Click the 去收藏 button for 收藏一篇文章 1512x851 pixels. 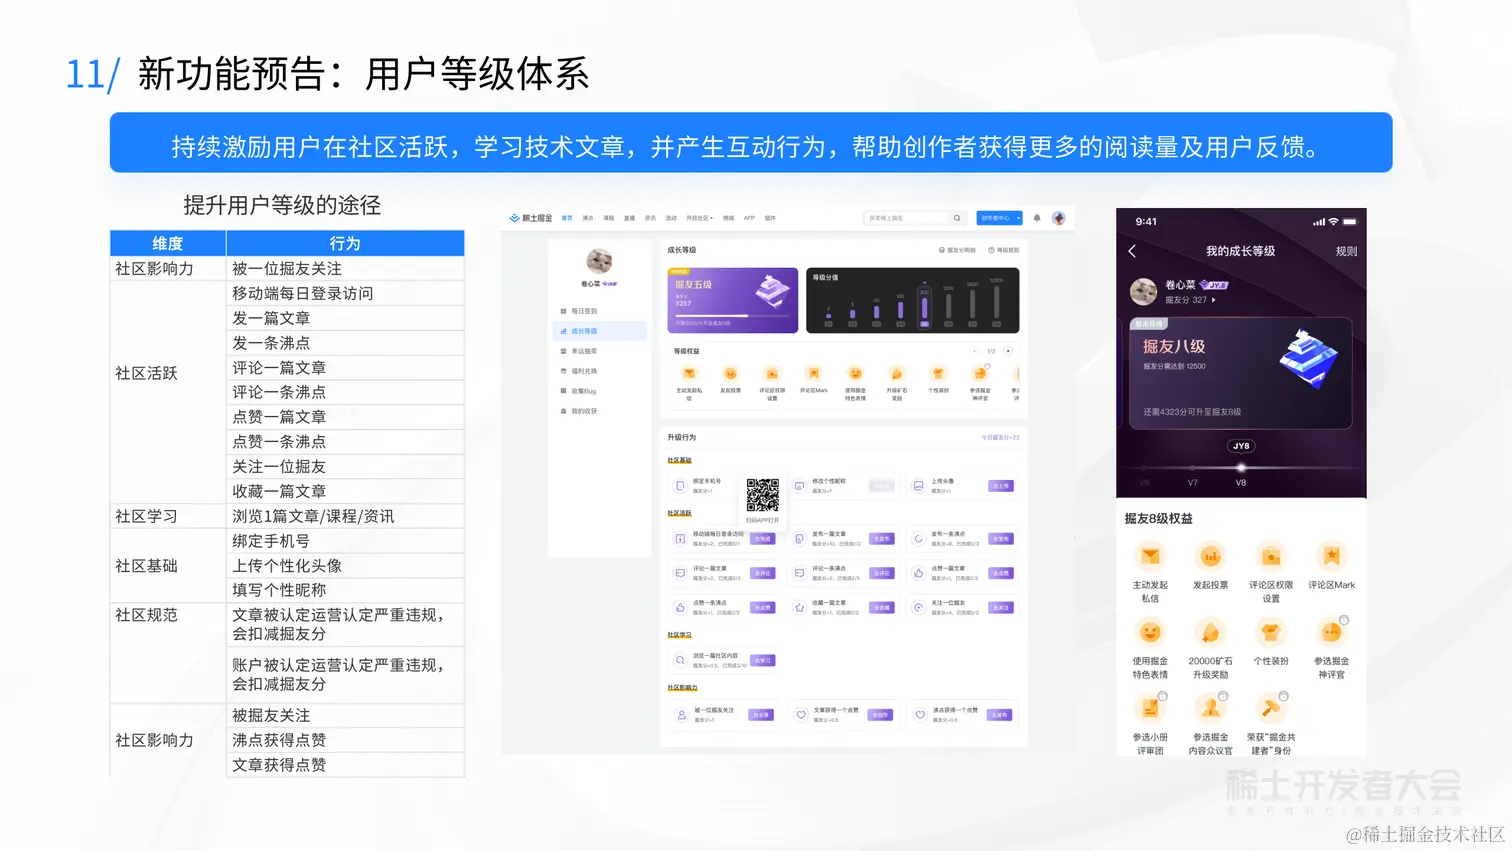(x=881, y=608)
